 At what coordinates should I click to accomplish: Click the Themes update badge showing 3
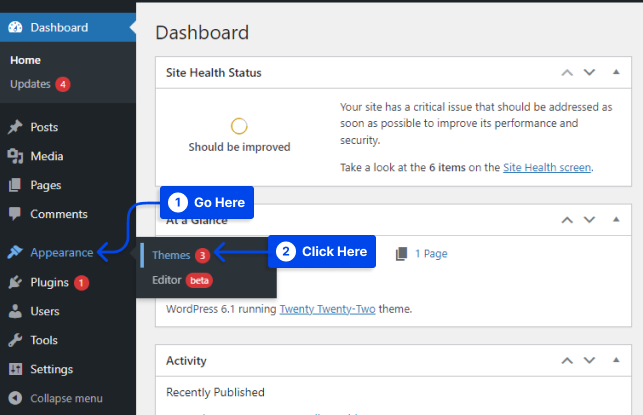coord(202,255)
